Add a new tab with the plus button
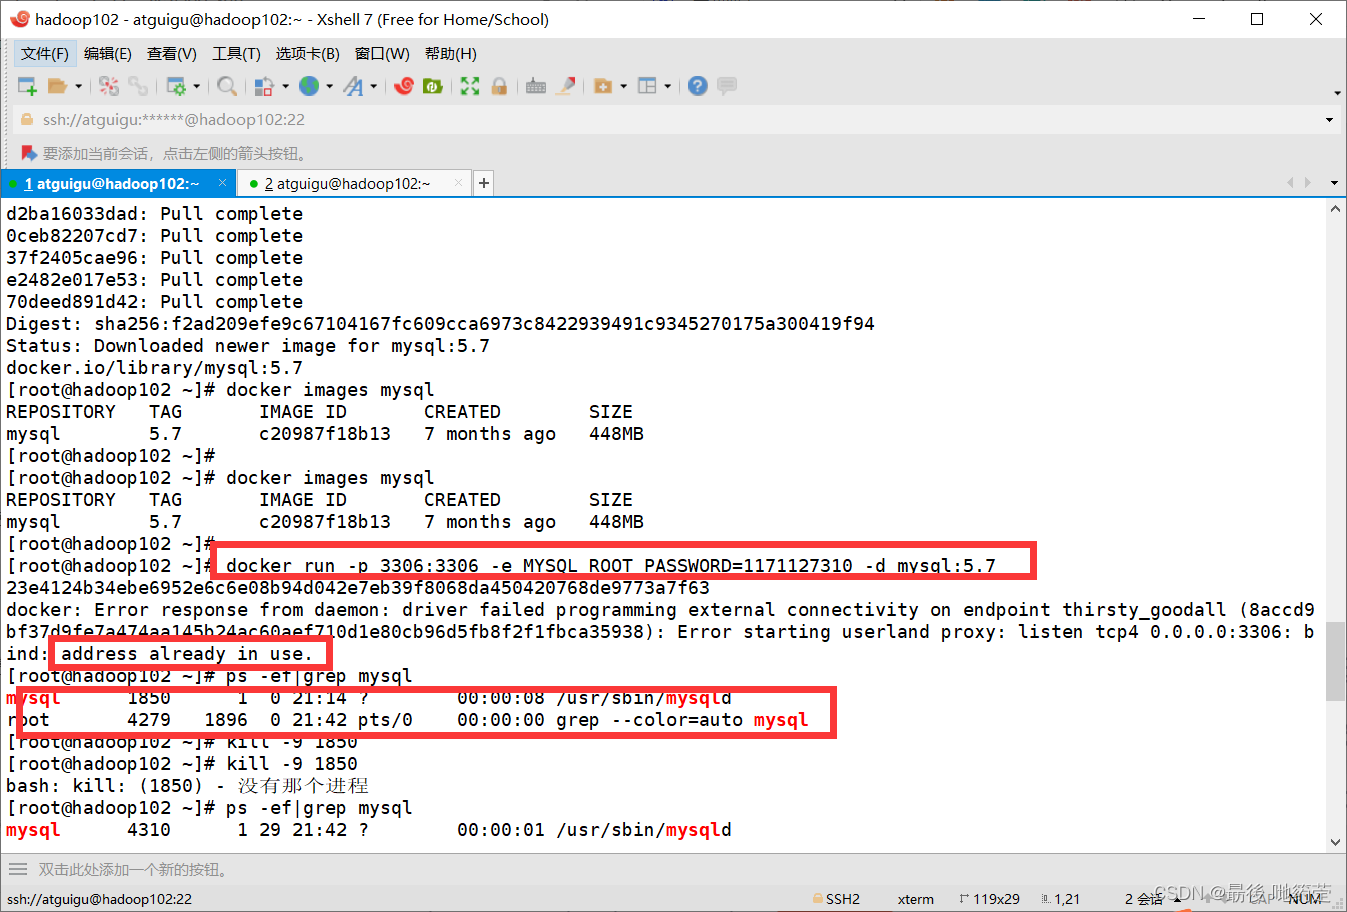Viewport: 1347px width, 912px height. click(x=484, y=183)
